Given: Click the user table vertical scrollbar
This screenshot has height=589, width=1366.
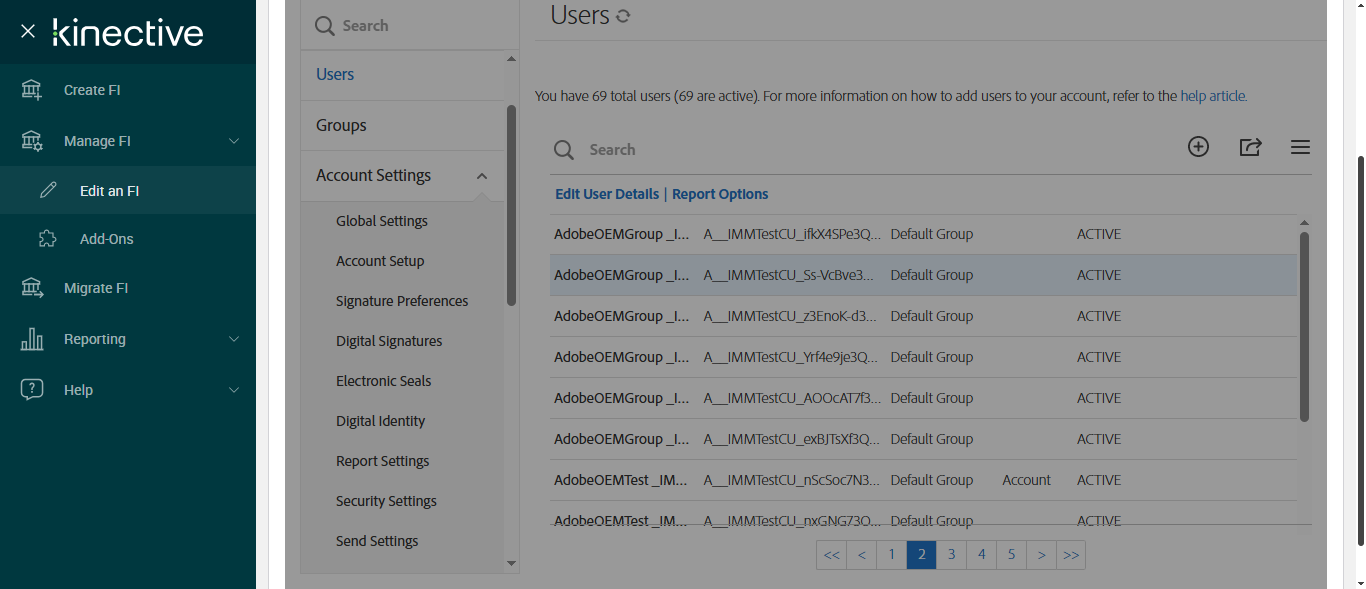Looking at the screenshot, I should click(1304, 327).
